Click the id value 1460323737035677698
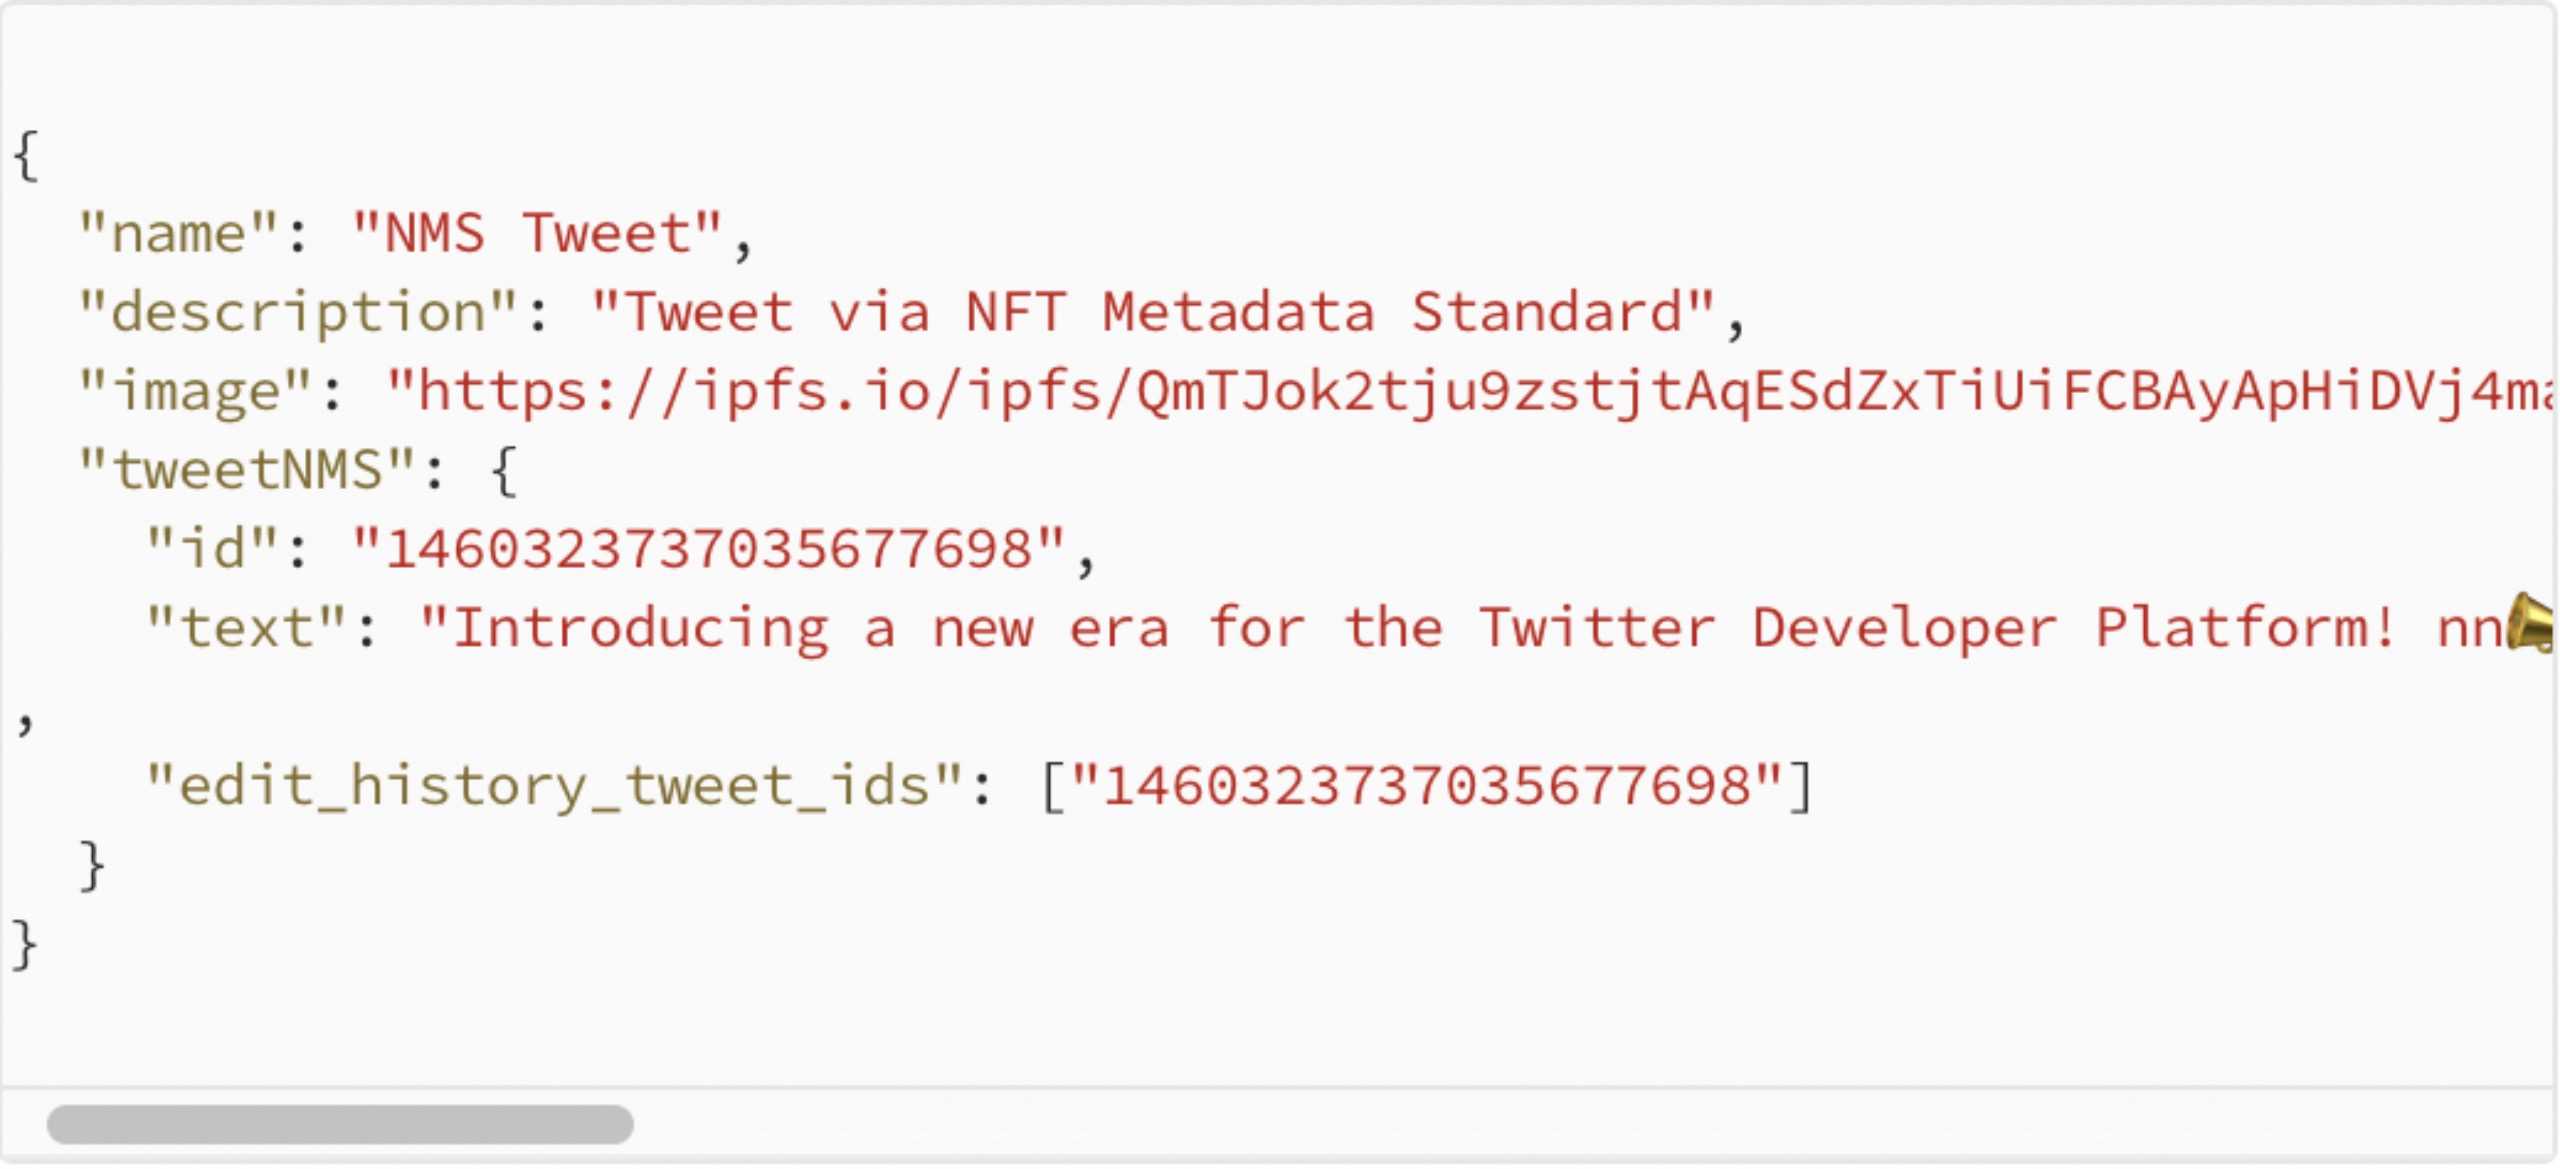Viewport: 2560px width, 1169px height. click(708, 550)
